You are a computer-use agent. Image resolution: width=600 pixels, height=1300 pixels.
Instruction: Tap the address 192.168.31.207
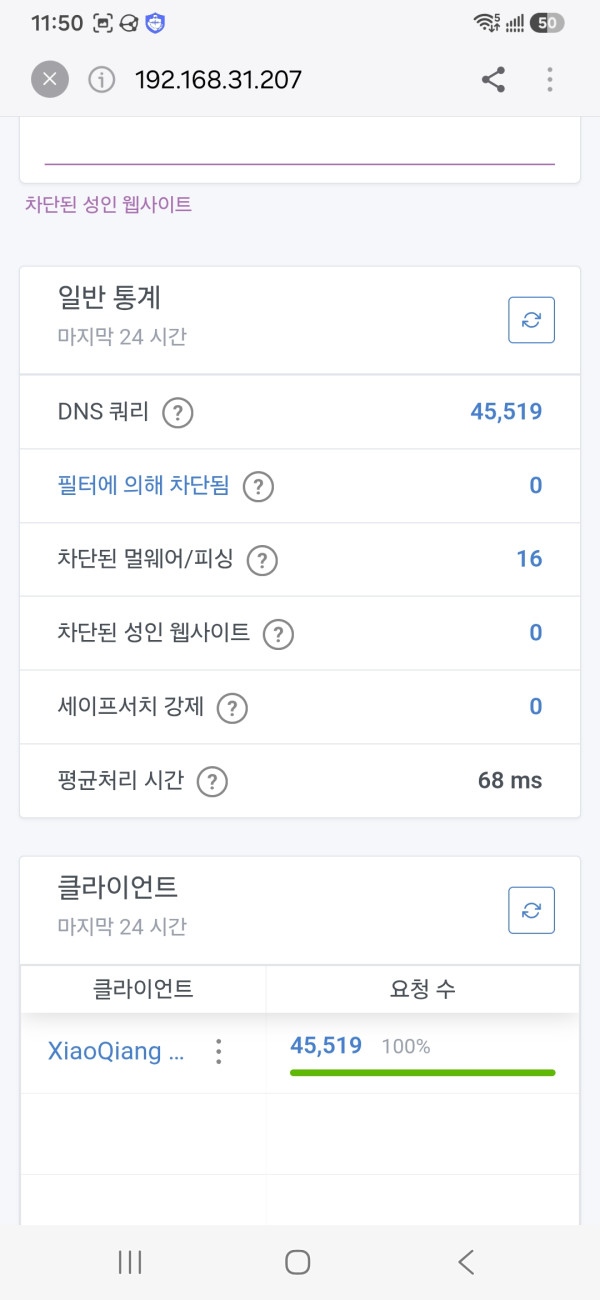click(x=218, y=80)
